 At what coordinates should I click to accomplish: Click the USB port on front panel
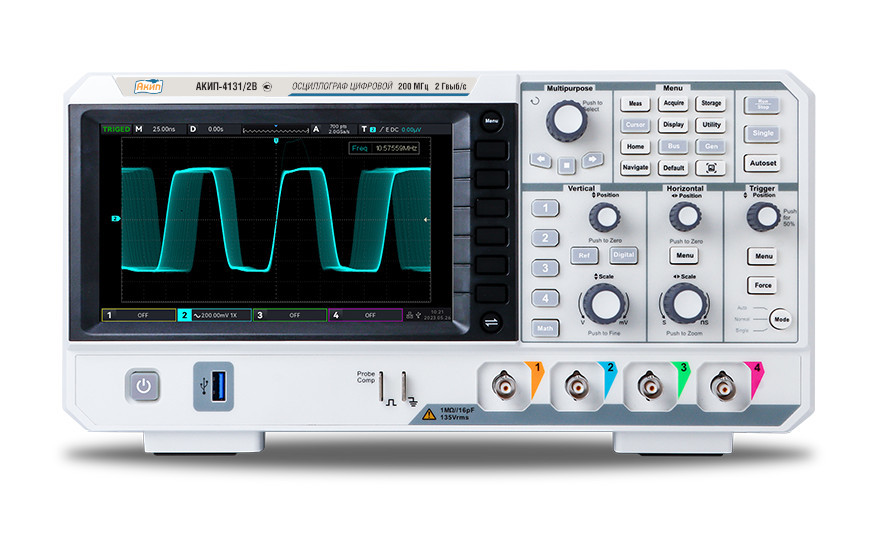point(213,386)
